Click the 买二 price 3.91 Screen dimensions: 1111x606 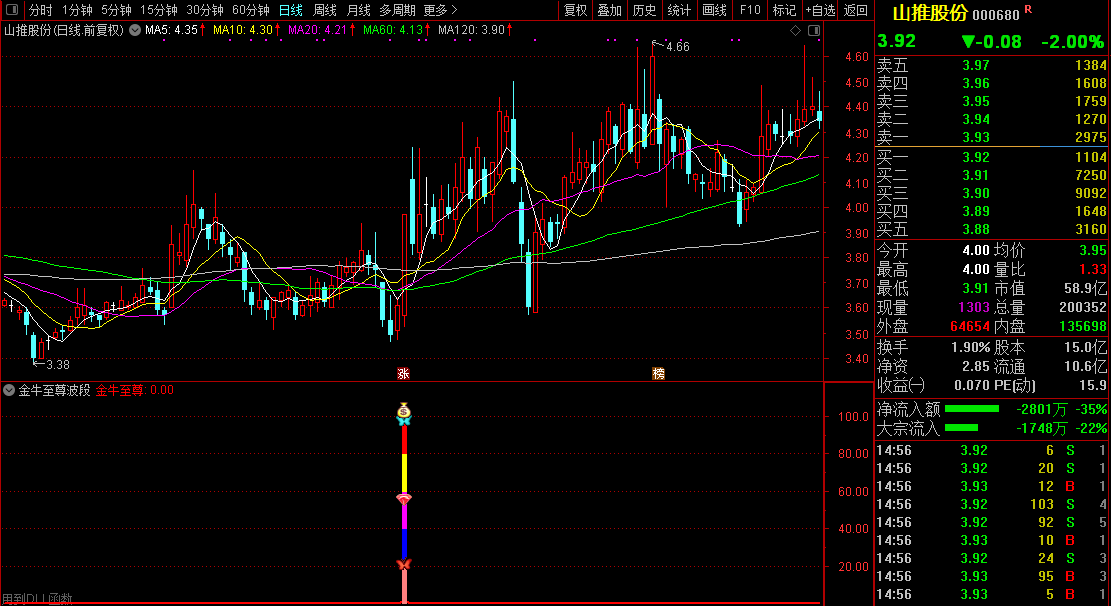tap(976, 175)
